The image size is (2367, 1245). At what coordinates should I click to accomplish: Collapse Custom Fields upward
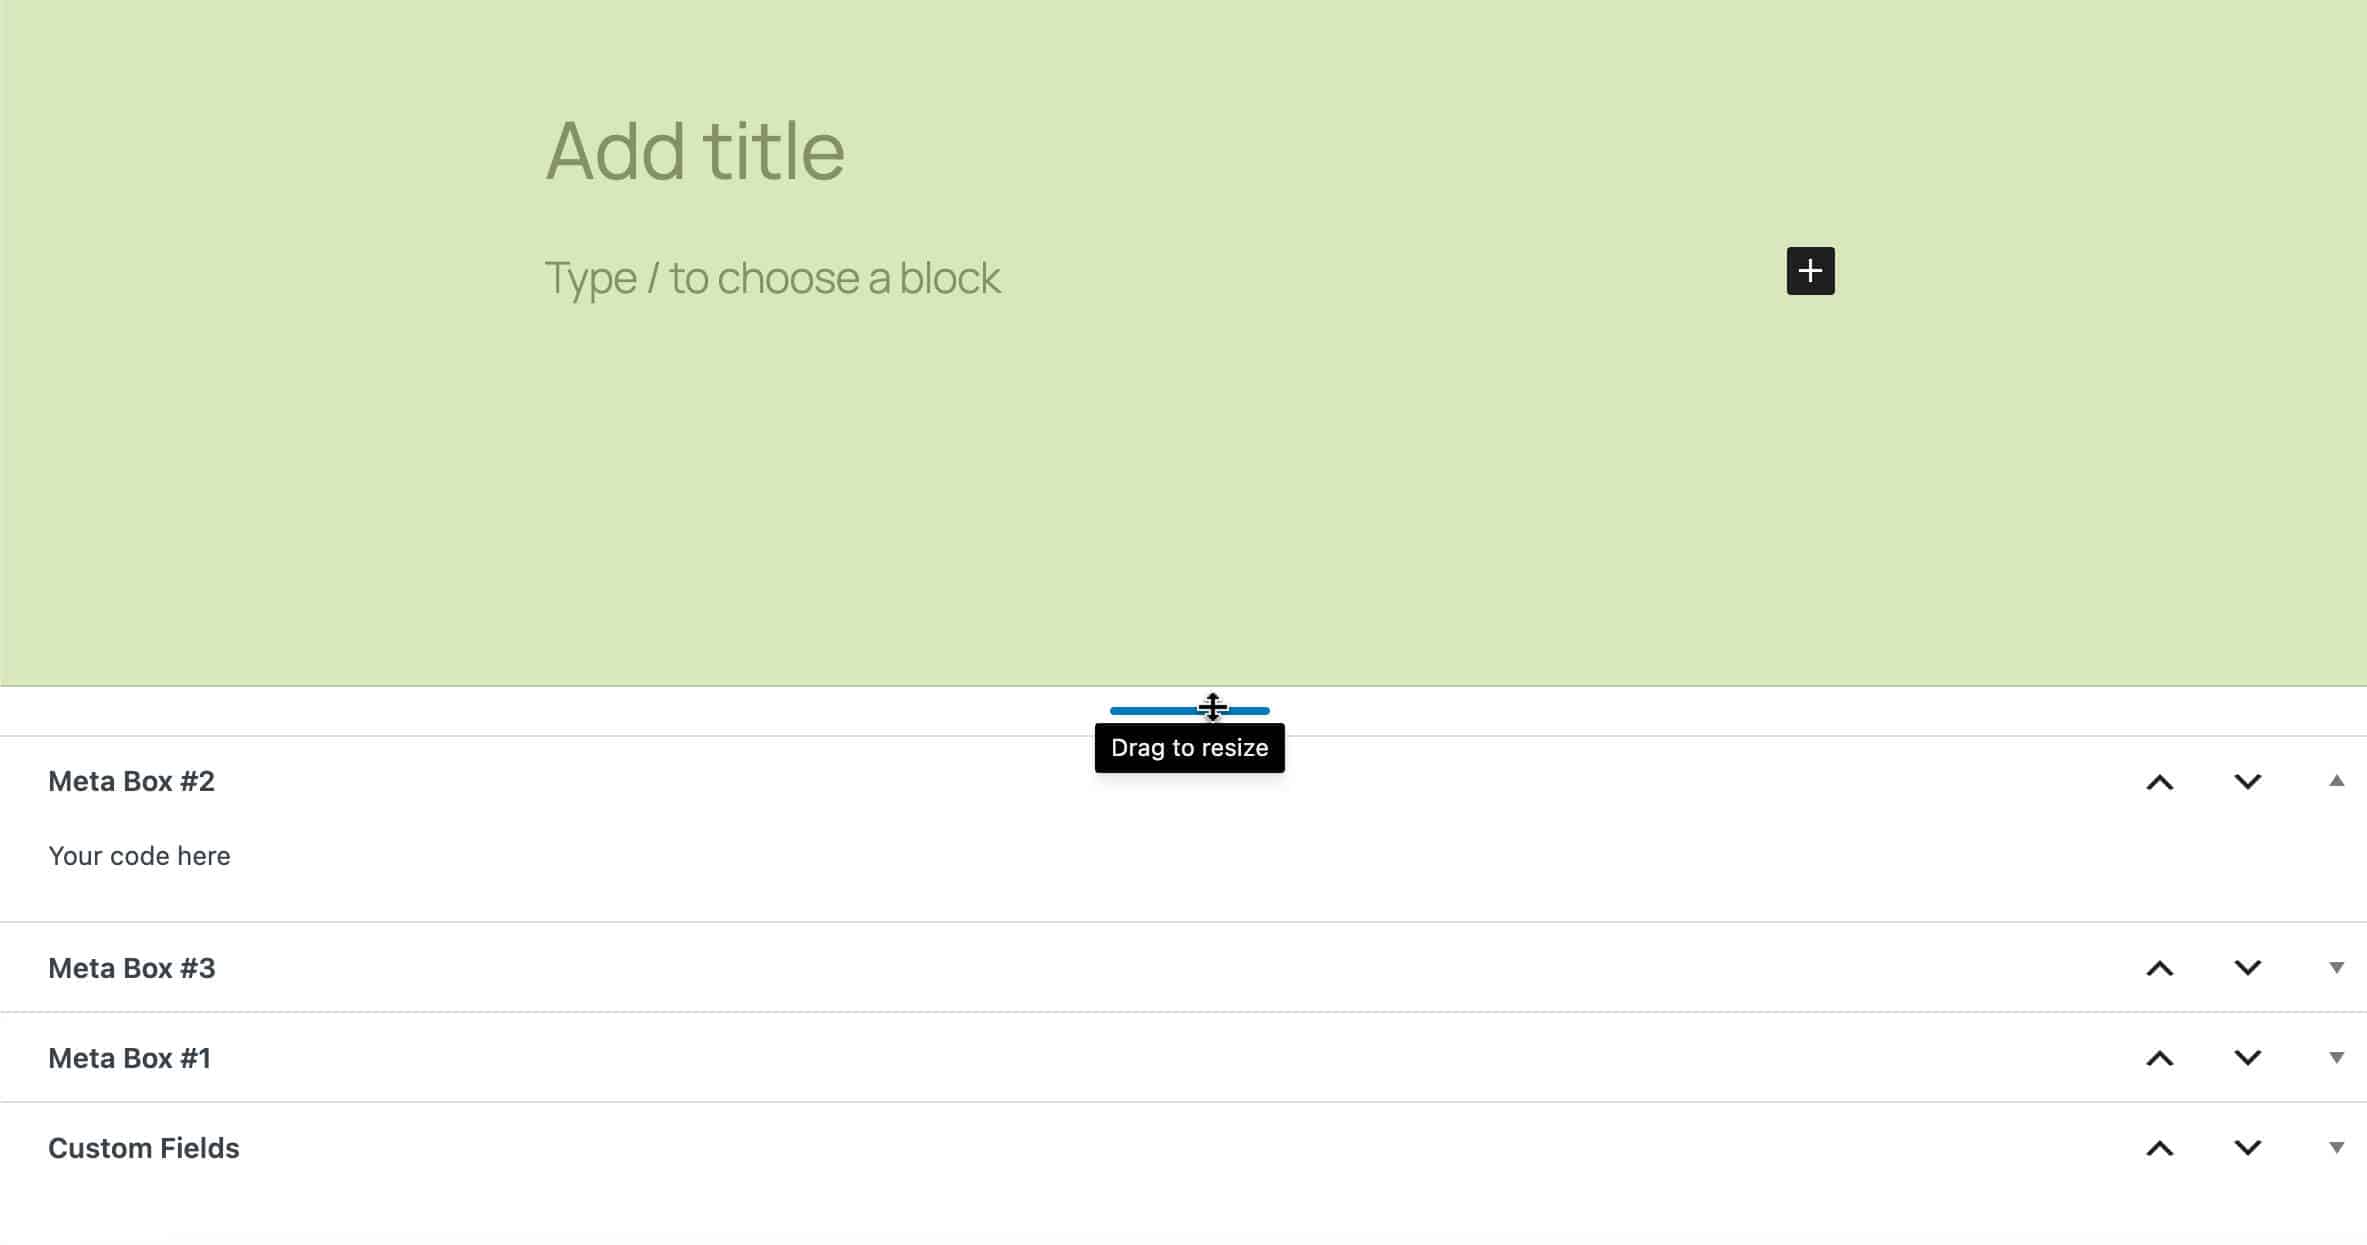pyautogui.click(x=2160, y=1146)
